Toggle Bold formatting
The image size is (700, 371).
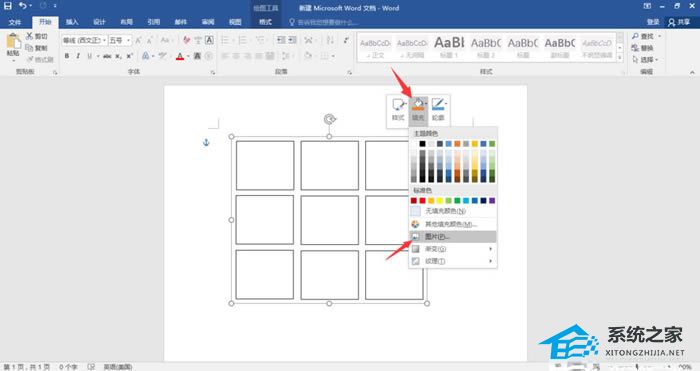(67, 56)
